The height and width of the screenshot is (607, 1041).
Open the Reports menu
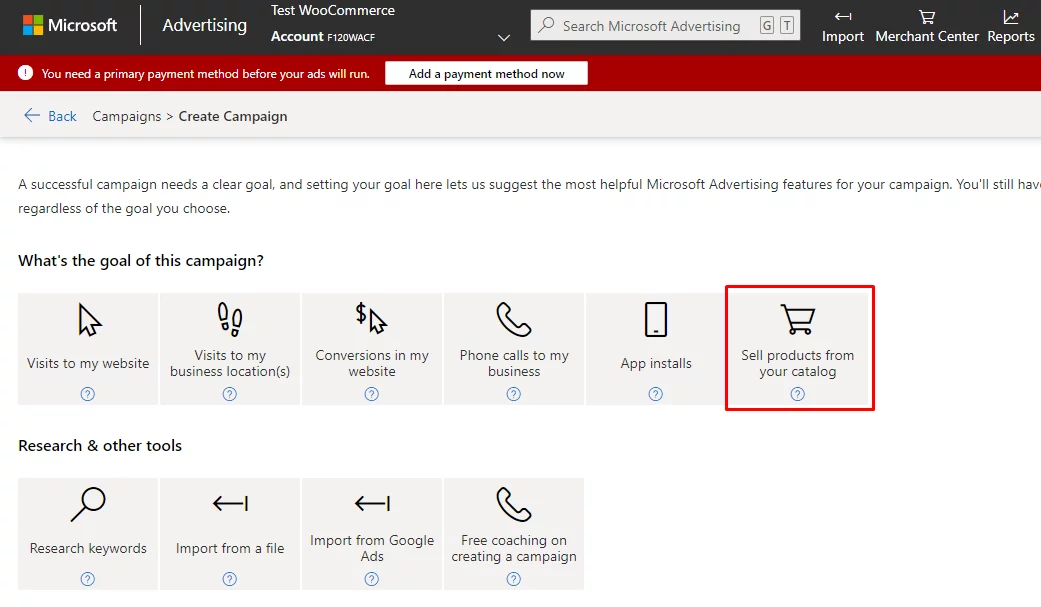tap(1010, 26)
